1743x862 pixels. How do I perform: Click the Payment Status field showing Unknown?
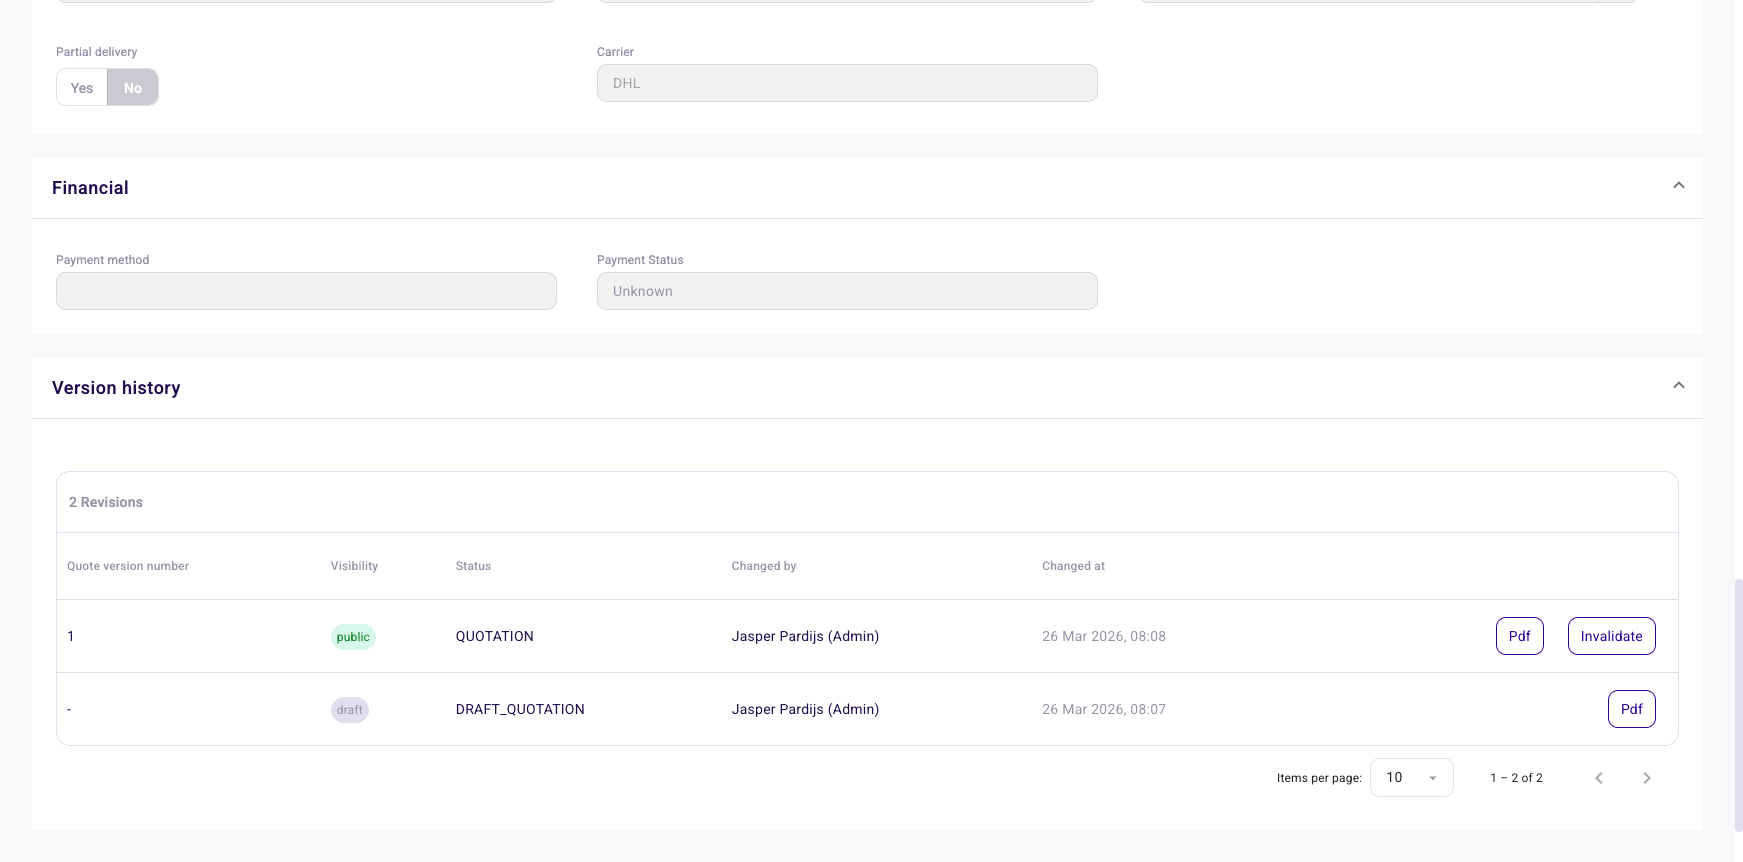tap(846, 291)
